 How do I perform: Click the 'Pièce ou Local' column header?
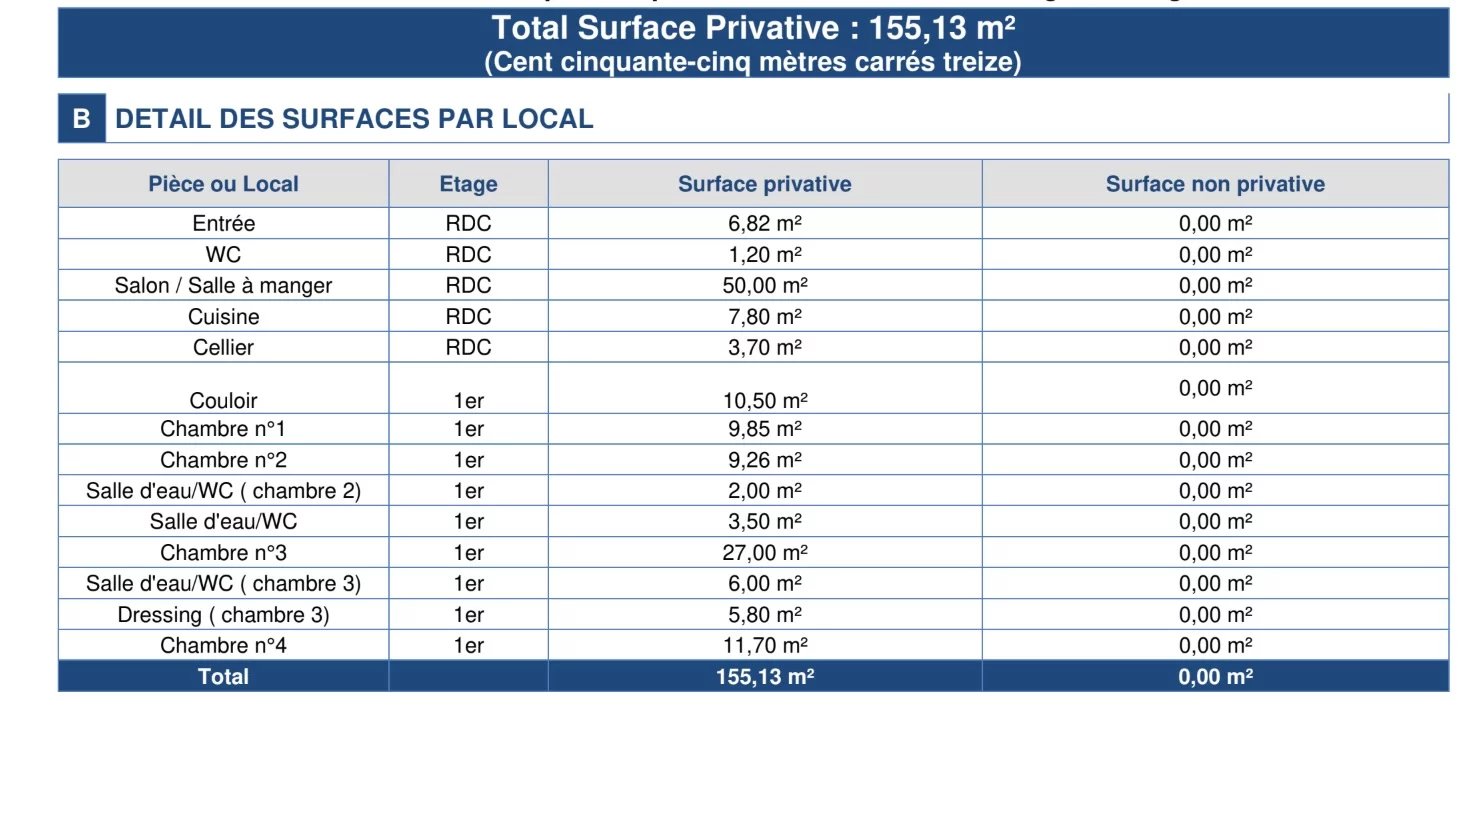click(223, 184)
